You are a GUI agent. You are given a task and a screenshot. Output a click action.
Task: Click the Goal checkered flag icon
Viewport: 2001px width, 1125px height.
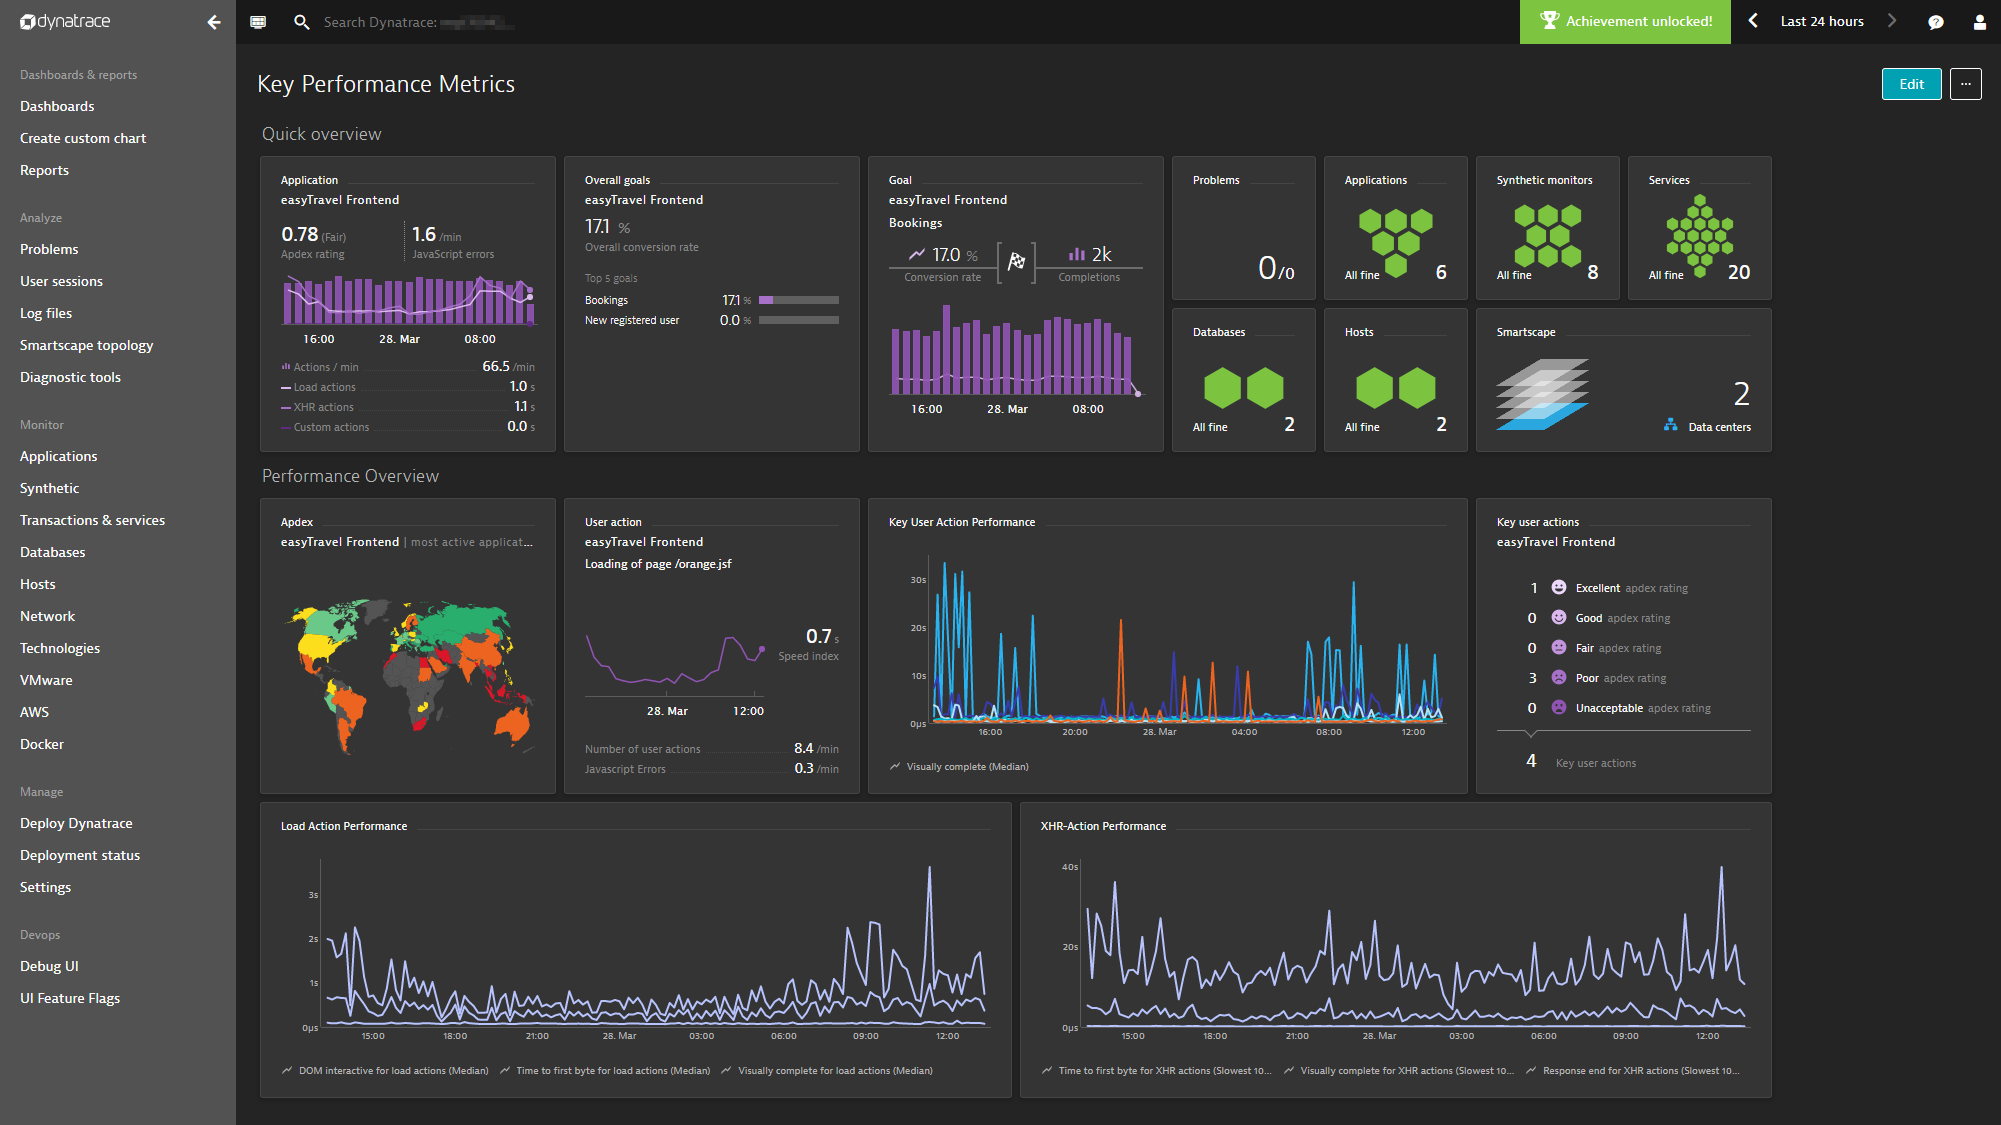(1016, 261)
